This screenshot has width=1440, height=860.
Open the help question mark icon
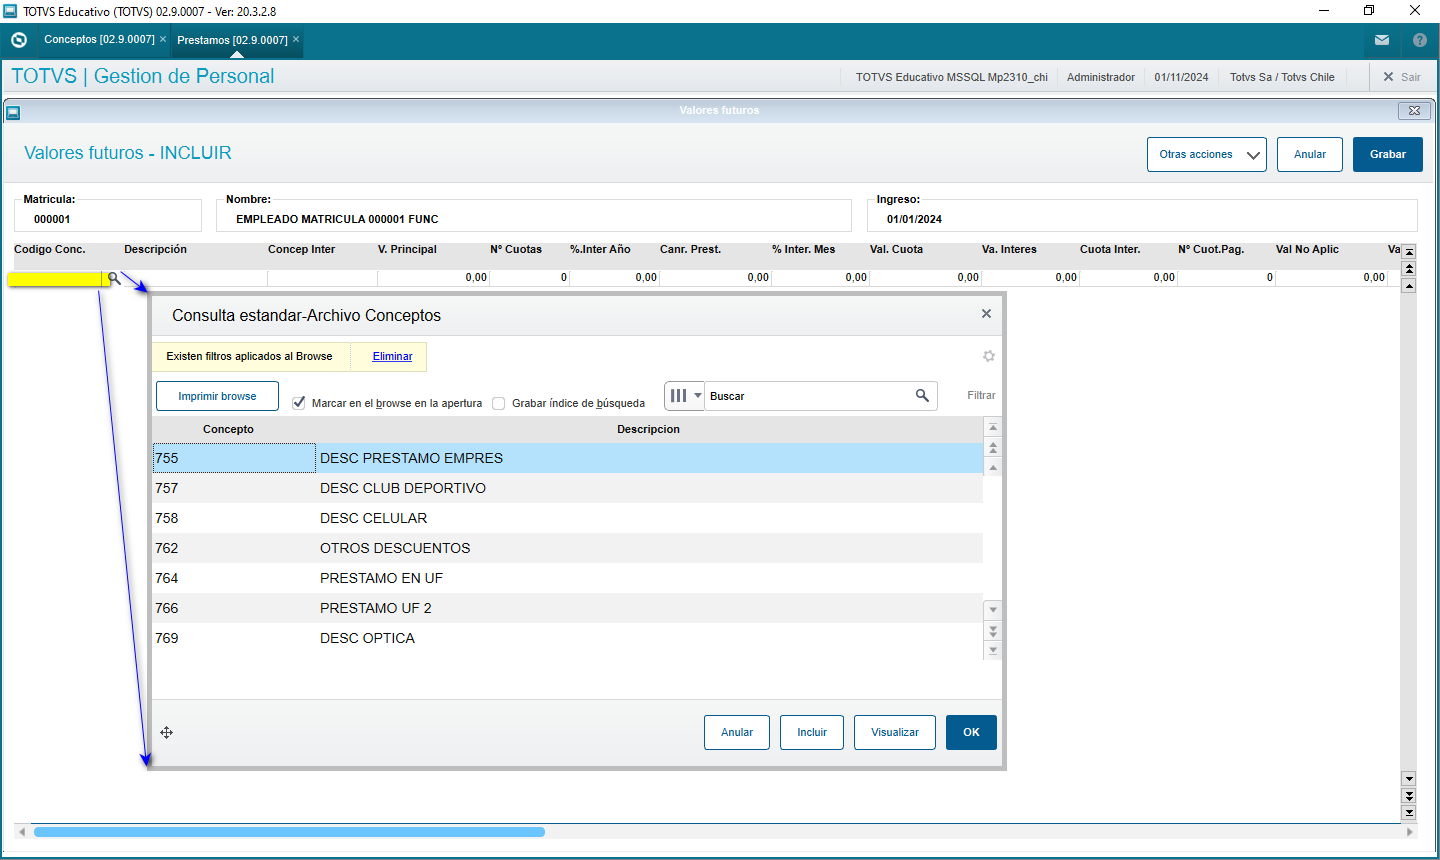click(x=1419, y=41)
